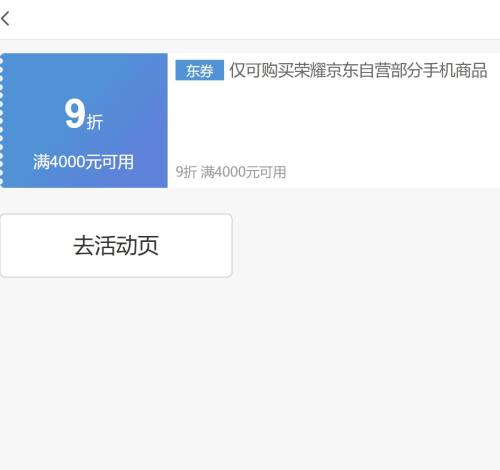
Task: Click the perforated left edge of the coupon
Action: pos(1,120)
